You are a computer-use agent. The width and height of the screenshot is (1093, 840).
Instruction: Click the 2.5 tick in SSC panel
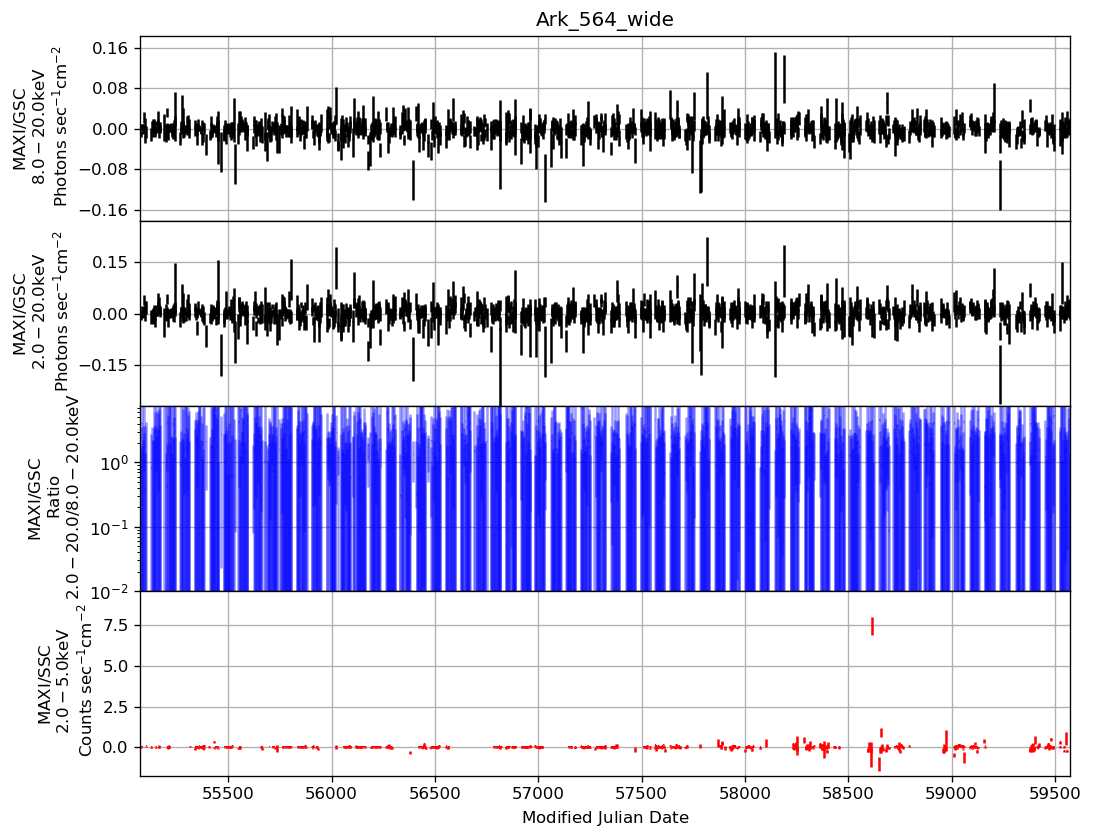(x=116, y=707)
